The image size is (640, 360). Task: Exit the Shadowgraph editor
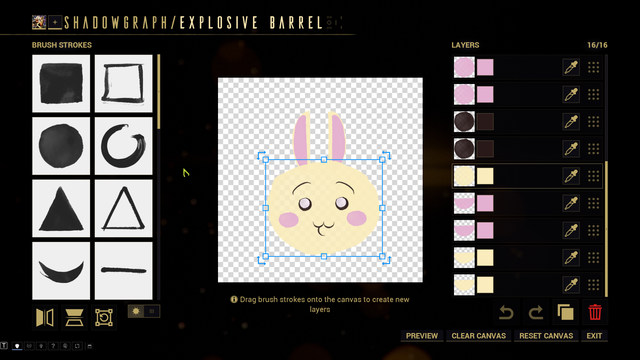[x=594, y=336]
